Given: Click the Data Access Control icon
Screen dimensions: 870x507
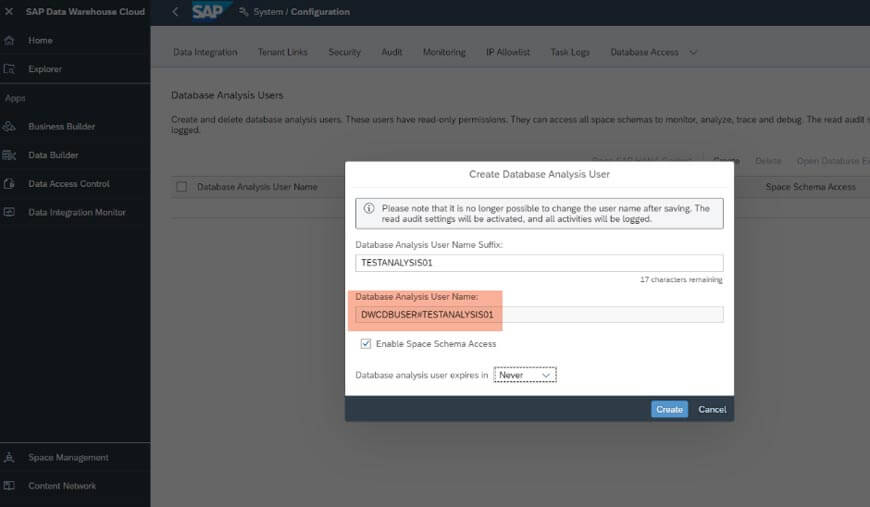Looking at the screenshot, I should pos(9,184).
